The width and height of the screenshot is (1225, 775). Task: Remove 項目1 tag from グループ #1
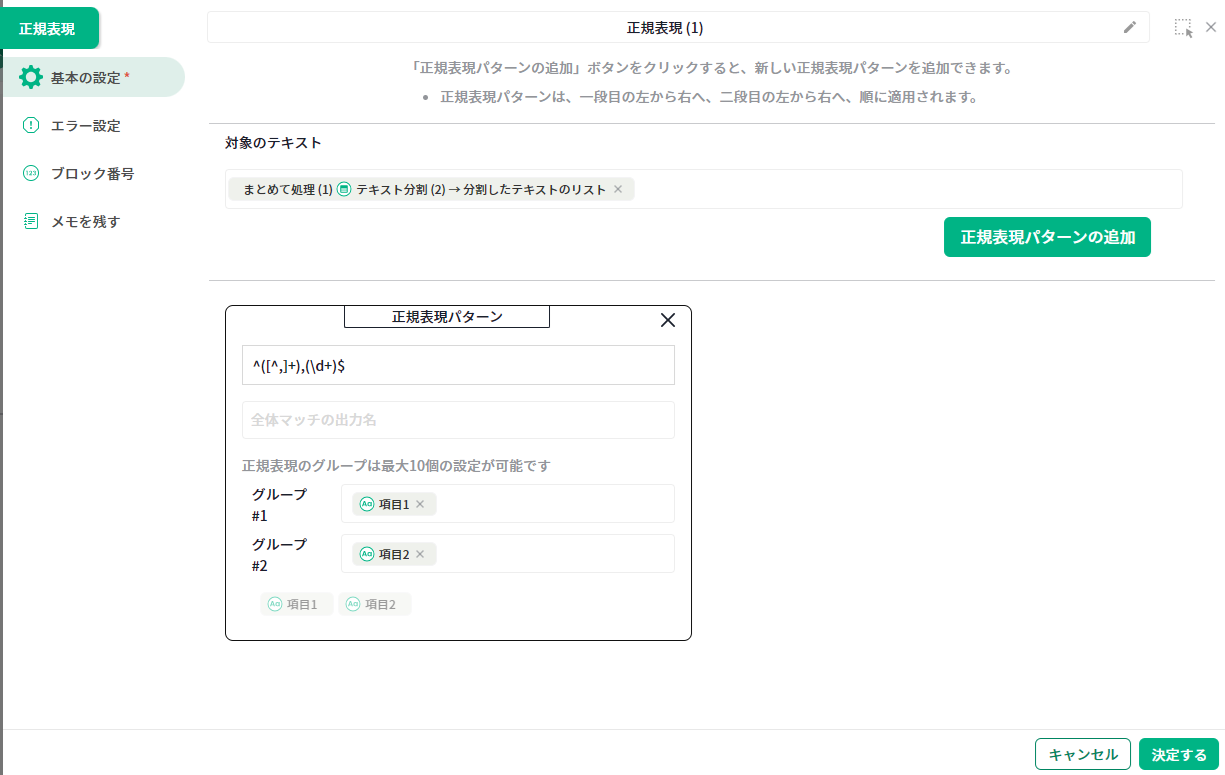(420, 504)
